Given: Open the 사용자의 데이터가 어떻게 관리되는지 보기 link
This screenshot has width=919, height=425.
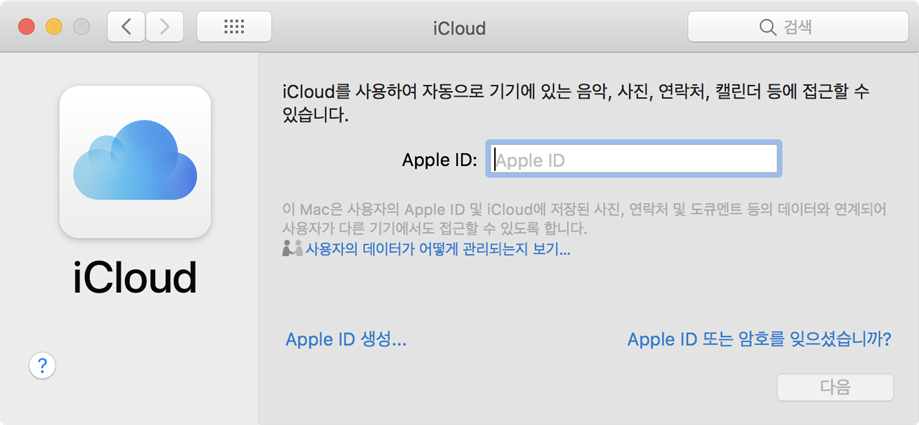Looking at the screenshot, I should coord(438,250).
